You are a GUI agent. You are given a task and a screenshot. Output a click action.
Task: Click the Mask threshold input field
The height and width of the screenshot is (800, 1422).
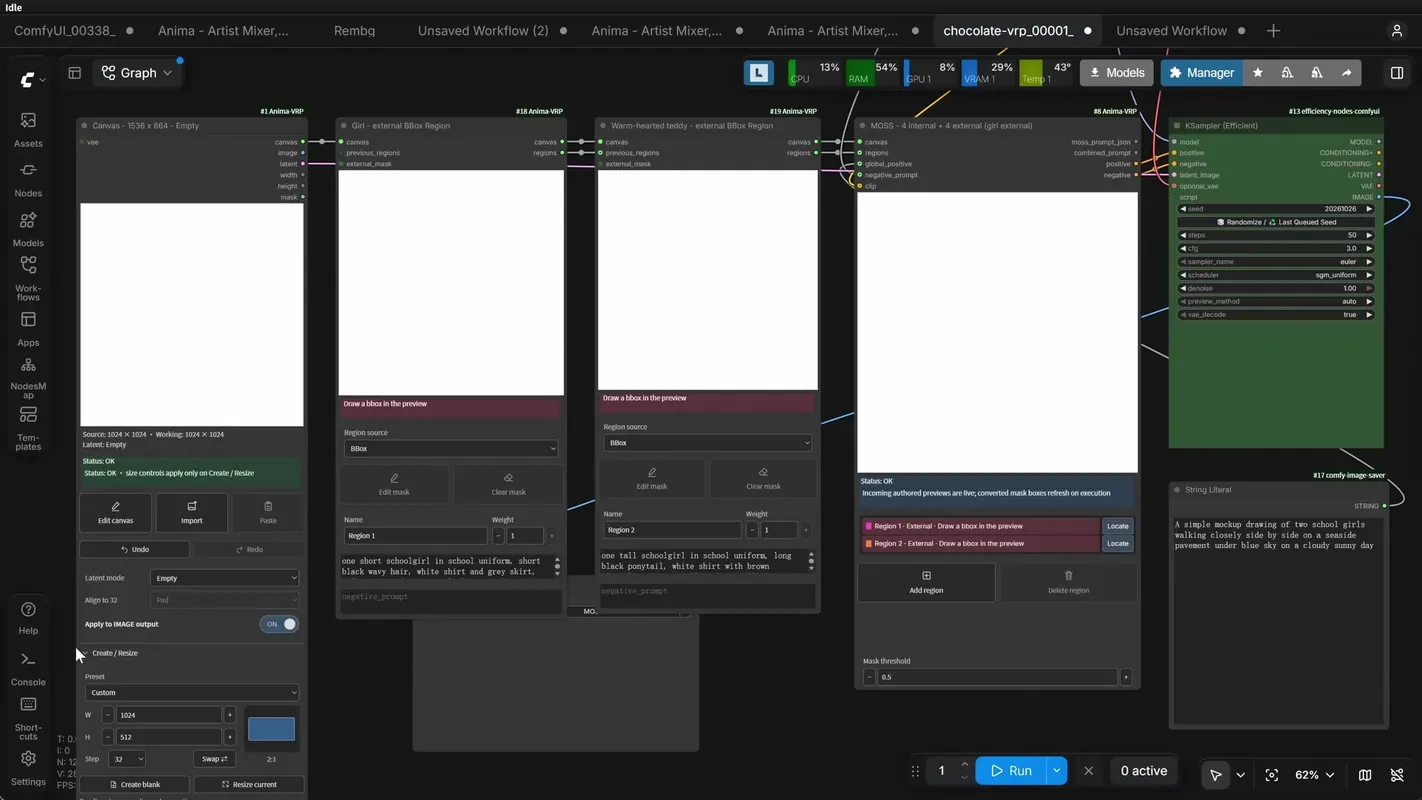point(998,677)
